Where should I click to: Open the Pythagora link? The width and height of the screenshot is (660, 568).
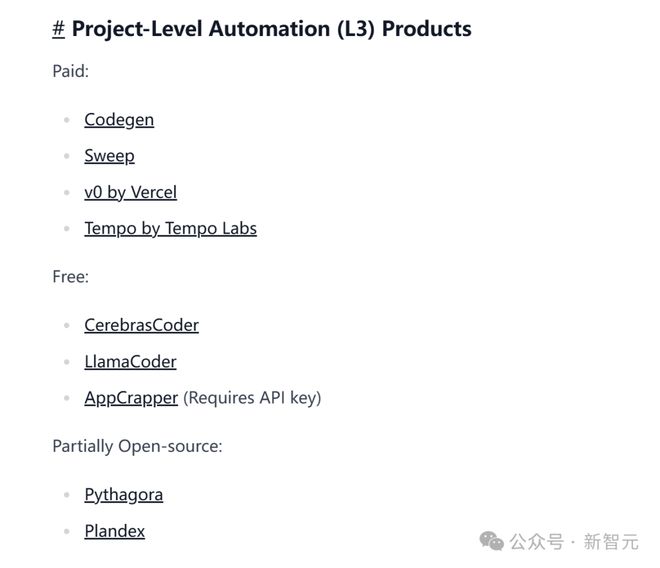tap(123, 494)
